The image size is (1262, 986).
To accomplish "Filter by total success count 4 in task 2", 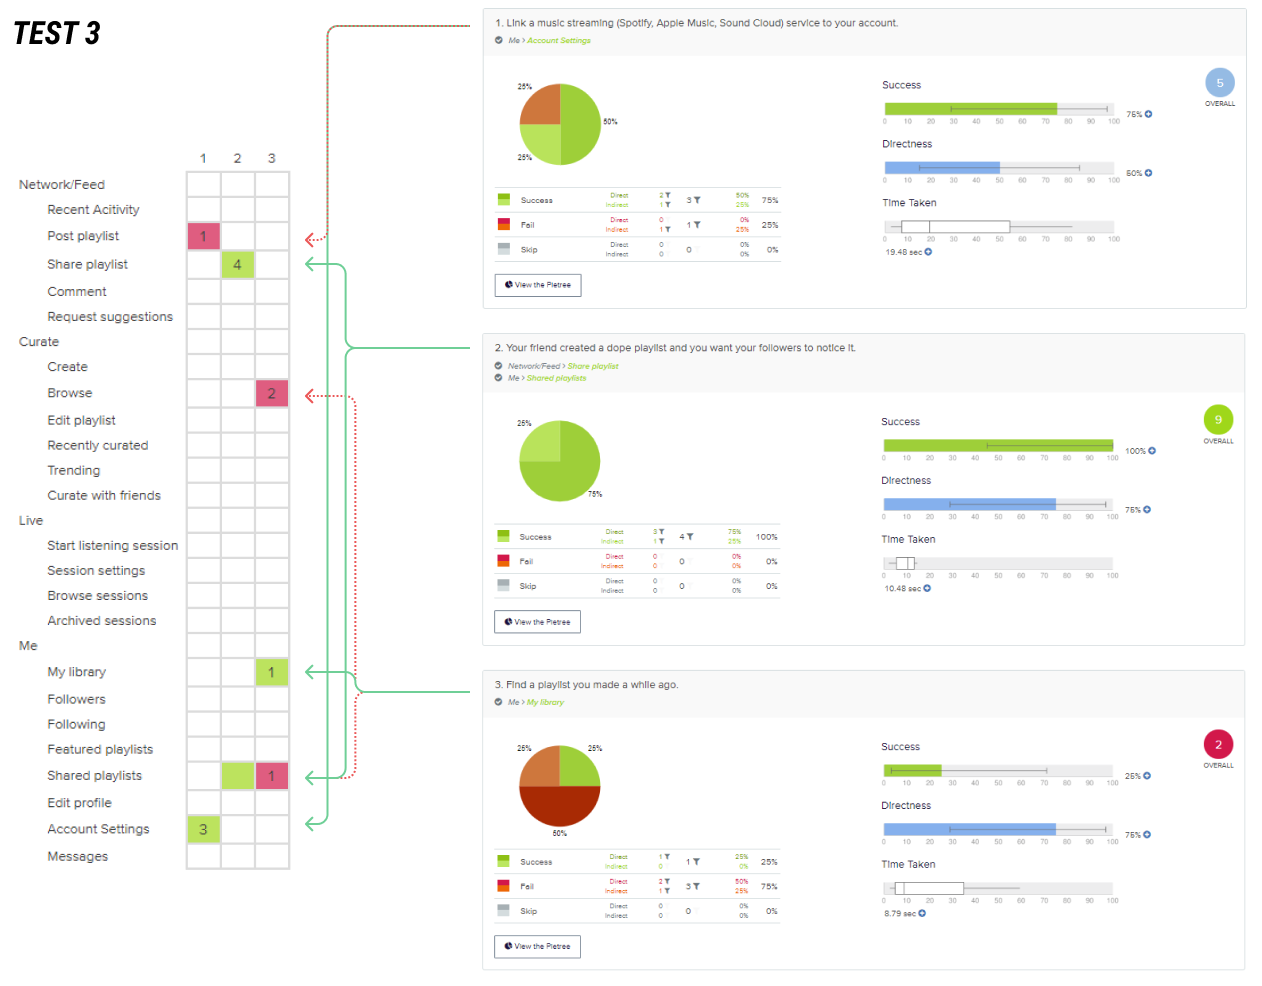I will [x=690, y=537].
